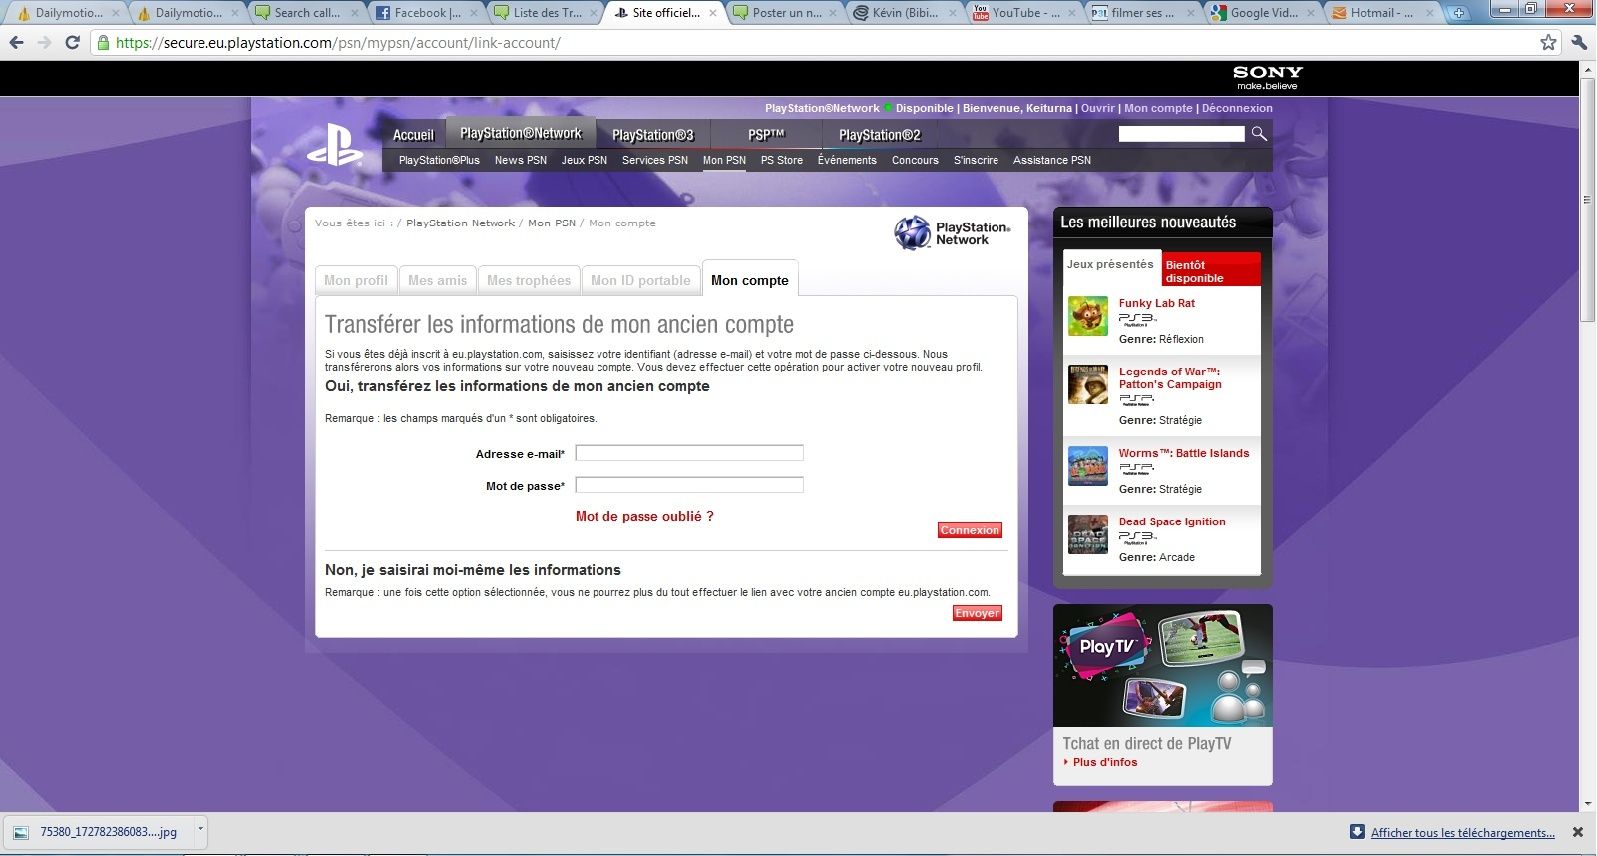Select the Jeux présentés sidebar tab
The width and height of the screenshot is (1597, 856).
(1110, 266)
